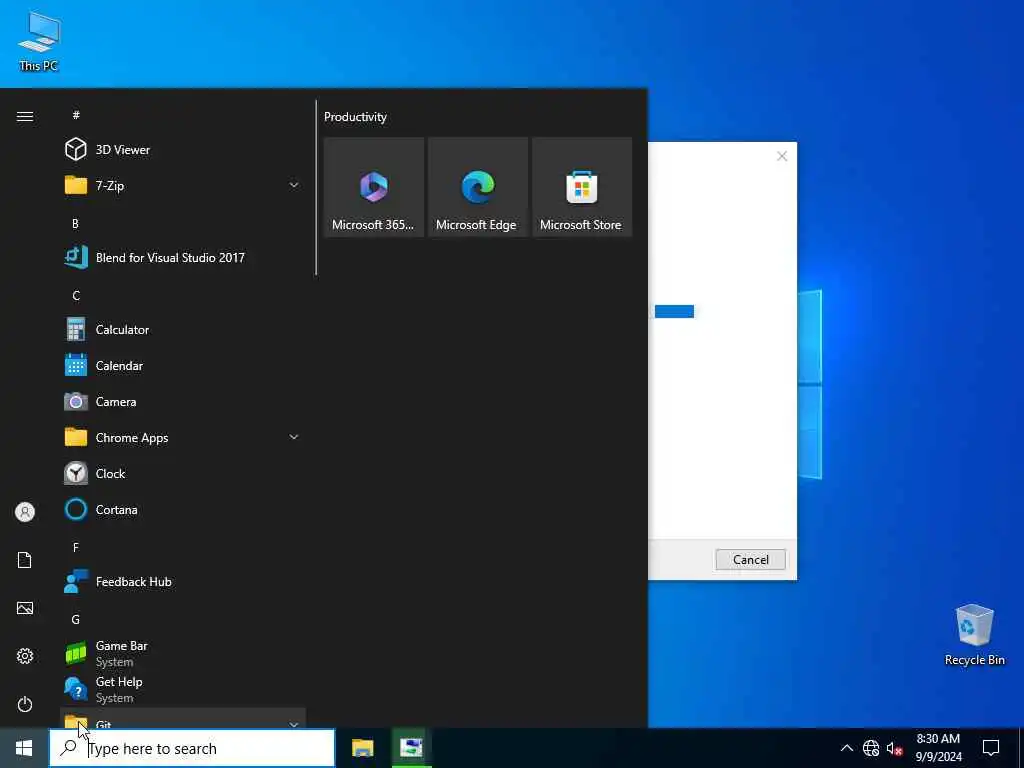The image size is (1024, 768).
Task: Show hidden system tray icons
Action: click(x=846, y=748)
